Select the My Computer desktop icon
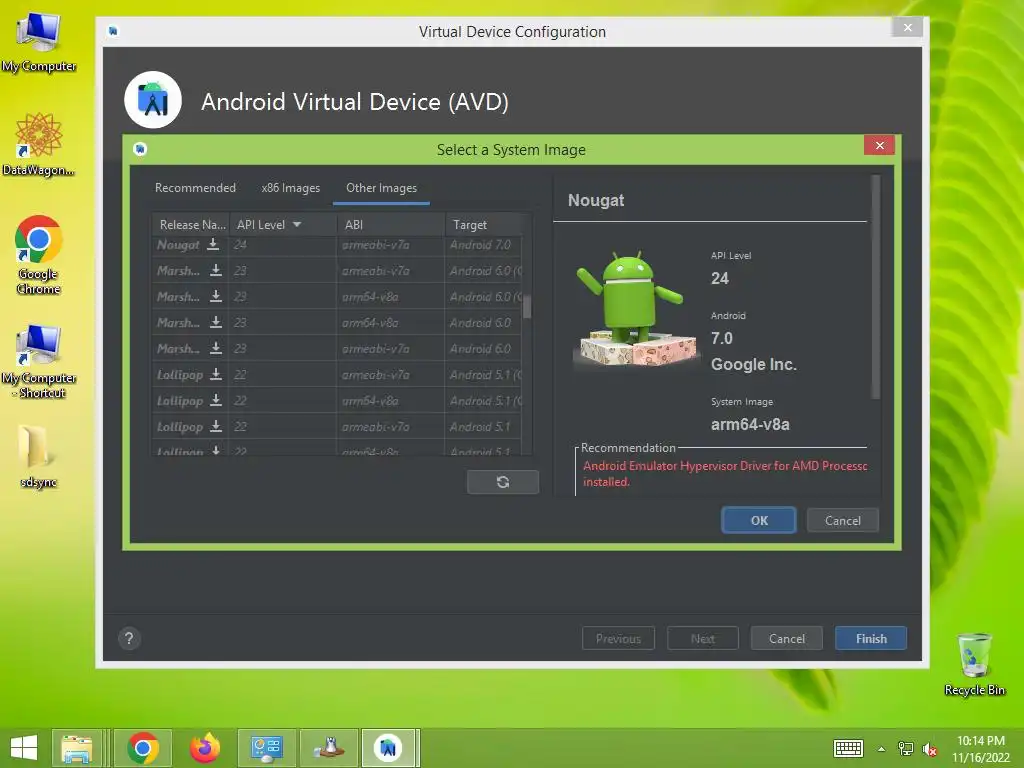1024x768 pixels. (39, 40)
